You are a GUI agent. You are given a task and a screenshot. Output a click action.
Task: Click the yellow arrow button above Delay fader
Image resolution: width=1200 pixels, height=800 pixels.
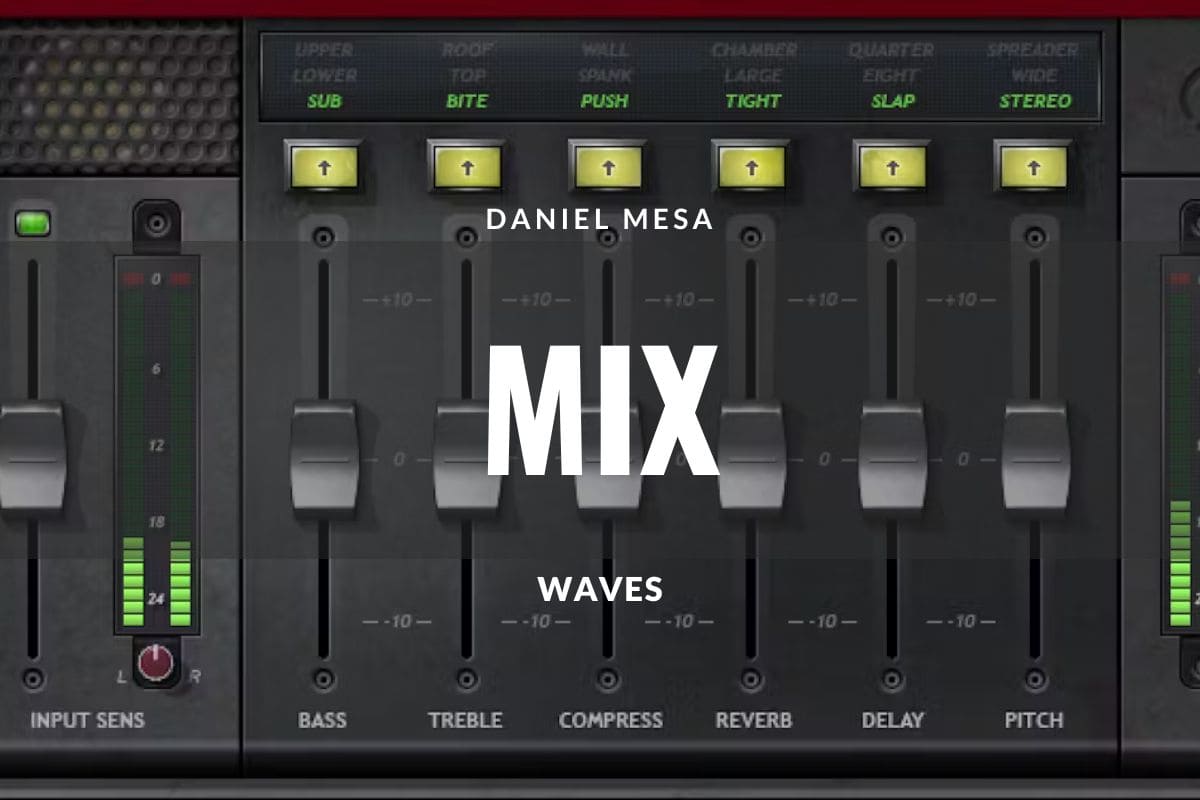coord(892,166)
